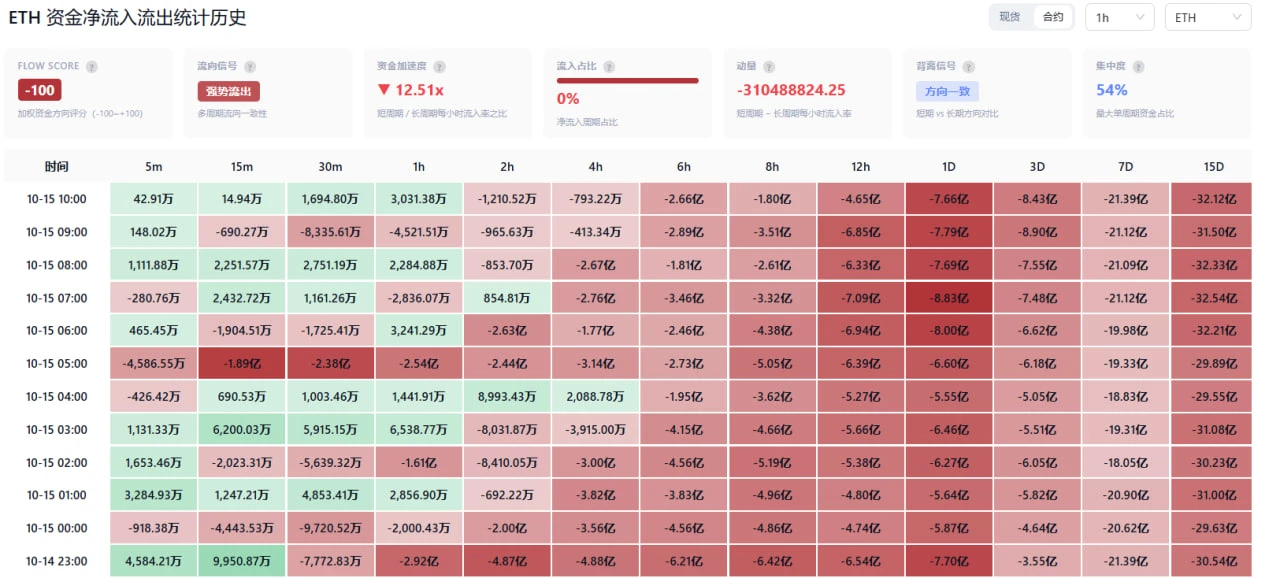The height and width of the screenshot is (578, 1280).
Task: Click the 42.91万 cell in the 5m column
Action: [153, 199]
